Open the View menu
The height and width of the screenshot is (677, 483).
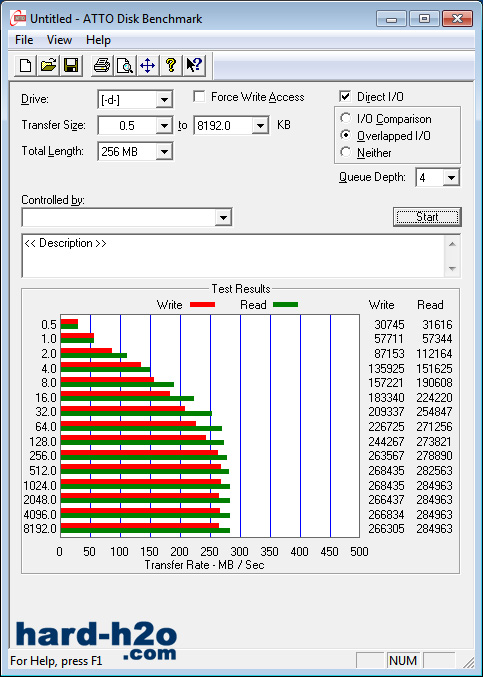59,40
